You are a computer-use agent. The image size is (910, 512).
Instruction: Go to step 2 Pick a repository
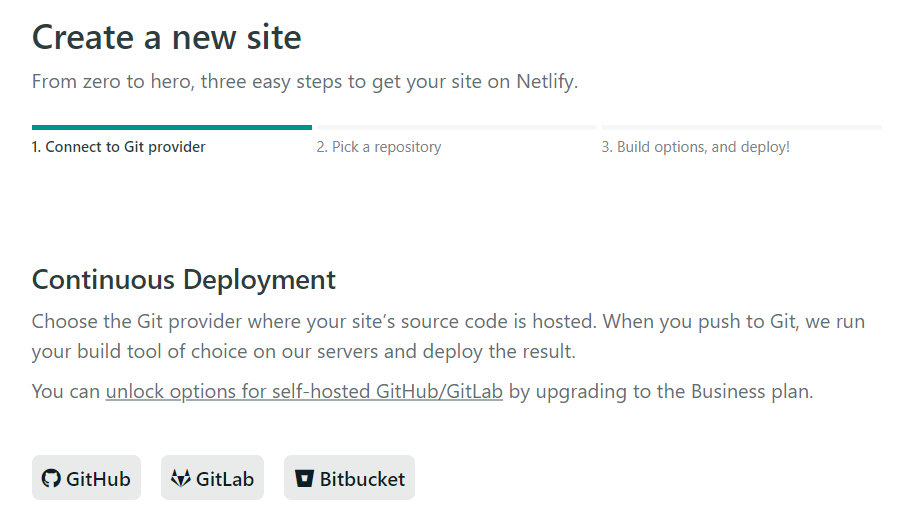click(x=379, y=147)
